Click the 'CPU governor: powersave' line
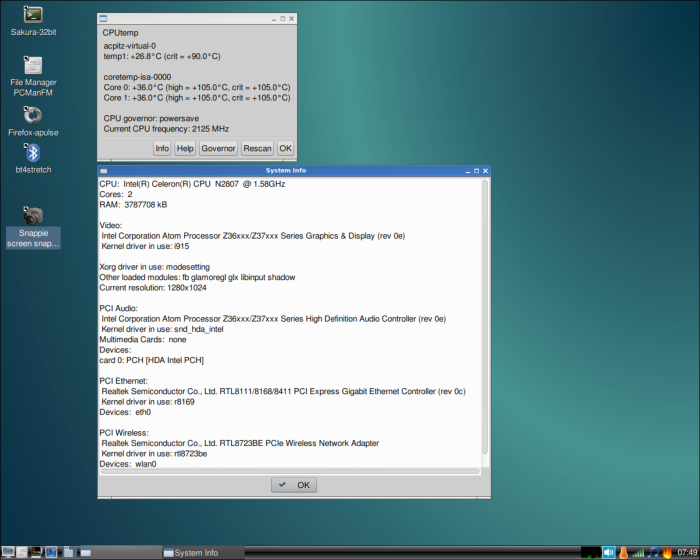This screenshot has width=700, height=560. click(x=151, y=118)
